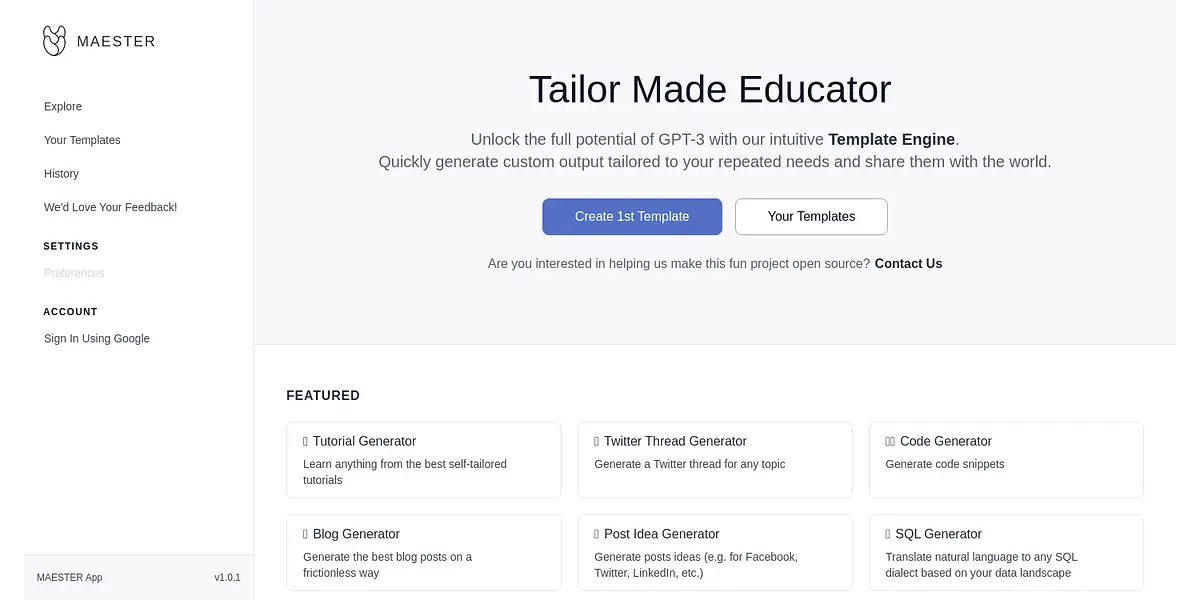1200x600 pixels.
Task: Select the SQL Generator template card
Action: (1005, 553)
